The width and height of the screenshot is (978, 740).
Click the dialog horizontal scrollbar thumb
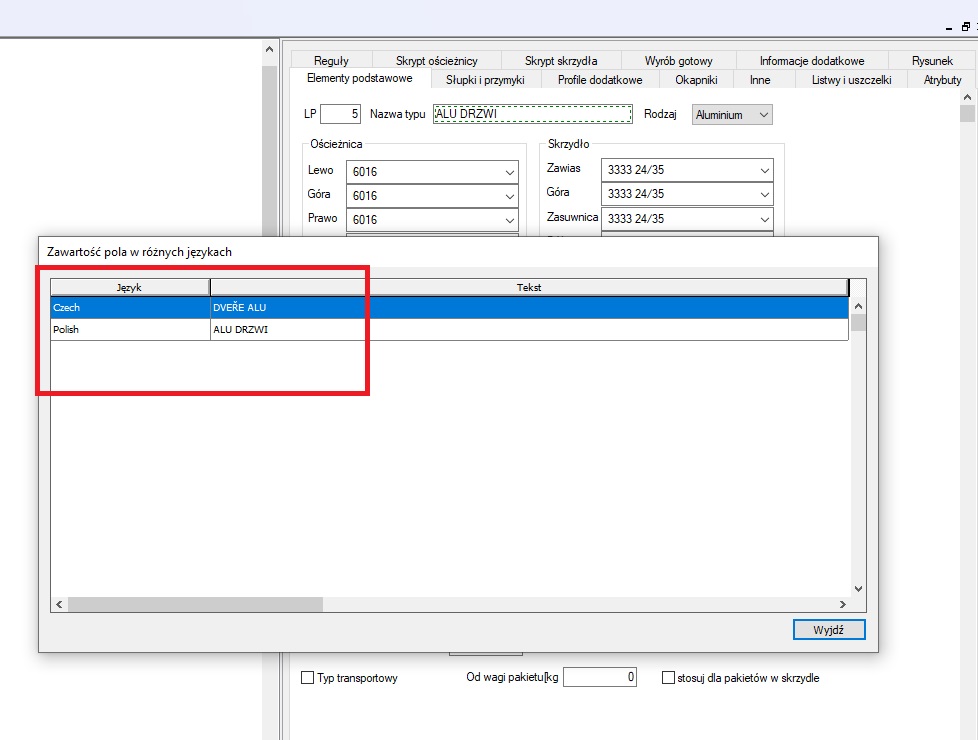[195, 604]
